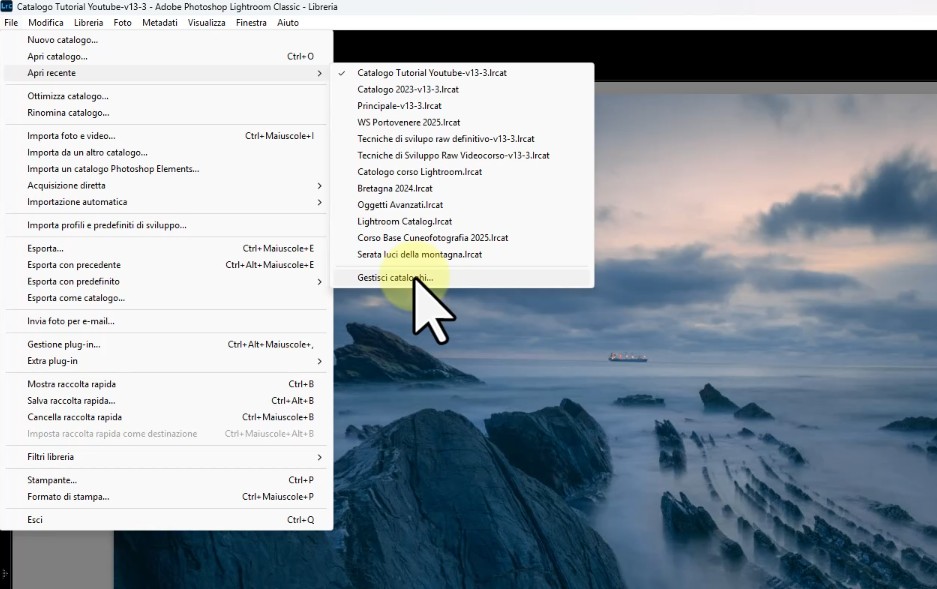Image resolution: width=937 pixels, height=589 pixels.
Task: Expand Acquisizione diretta submenu
Action: pos(166,186)
